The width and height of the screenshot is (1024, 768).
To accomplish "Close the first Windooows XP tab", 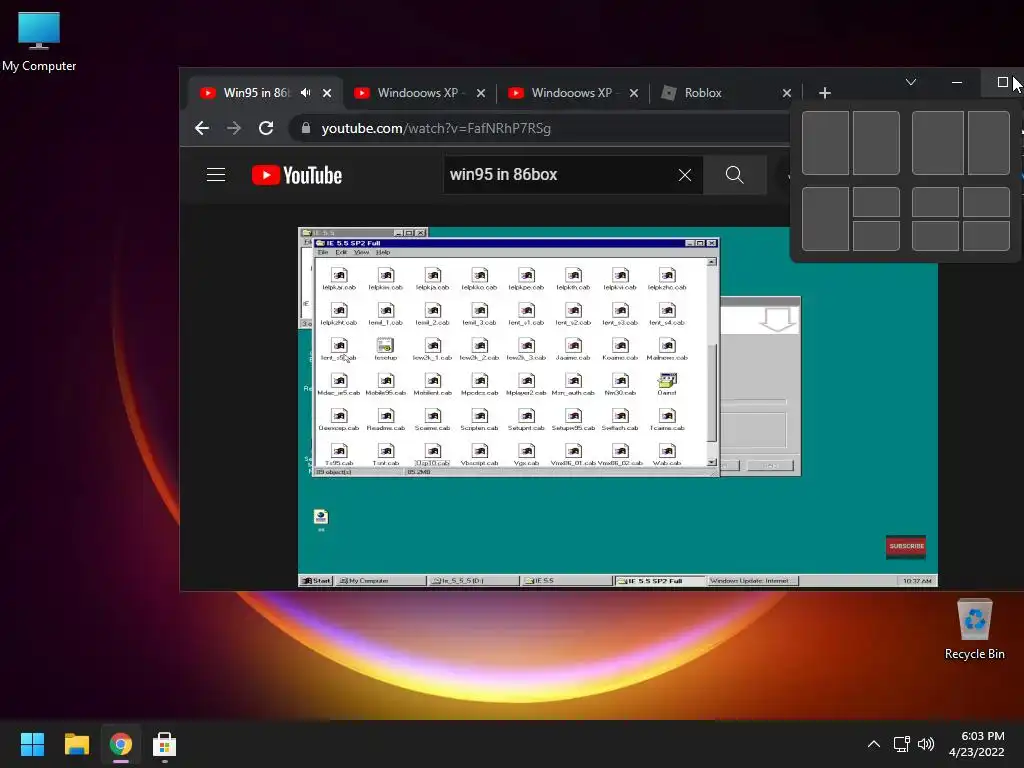I will 481,93.
